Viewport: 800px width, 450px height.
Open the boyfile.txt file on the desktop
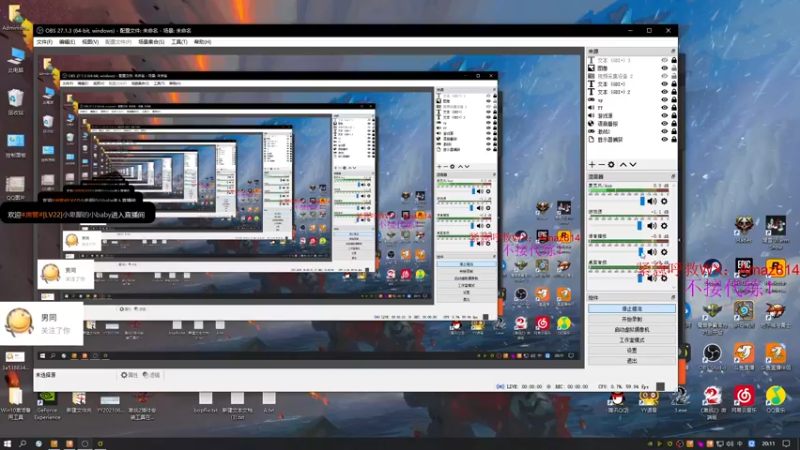coord(206,402)
